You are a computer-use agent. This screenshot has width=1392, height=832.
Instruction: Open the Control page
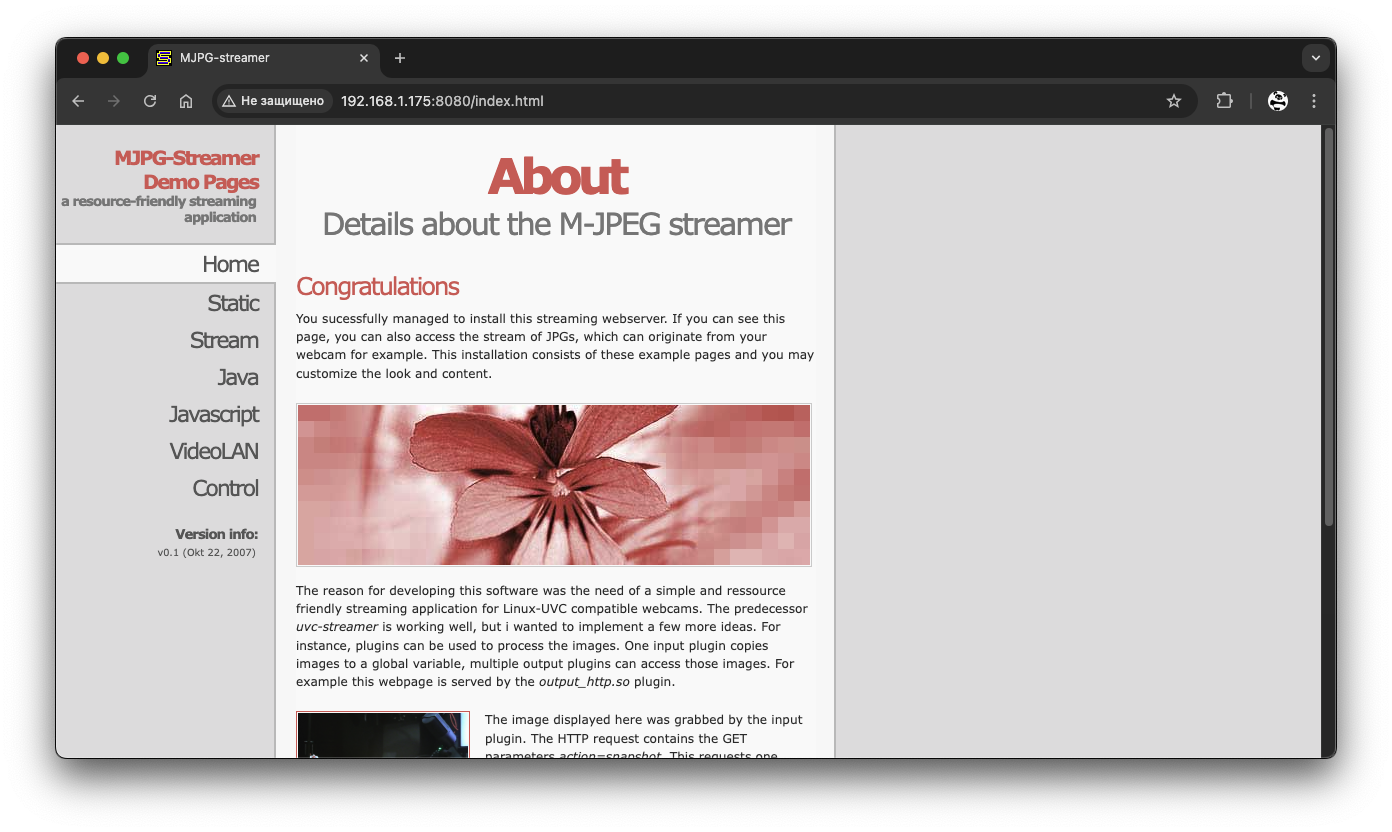click(x=225, y=488)
